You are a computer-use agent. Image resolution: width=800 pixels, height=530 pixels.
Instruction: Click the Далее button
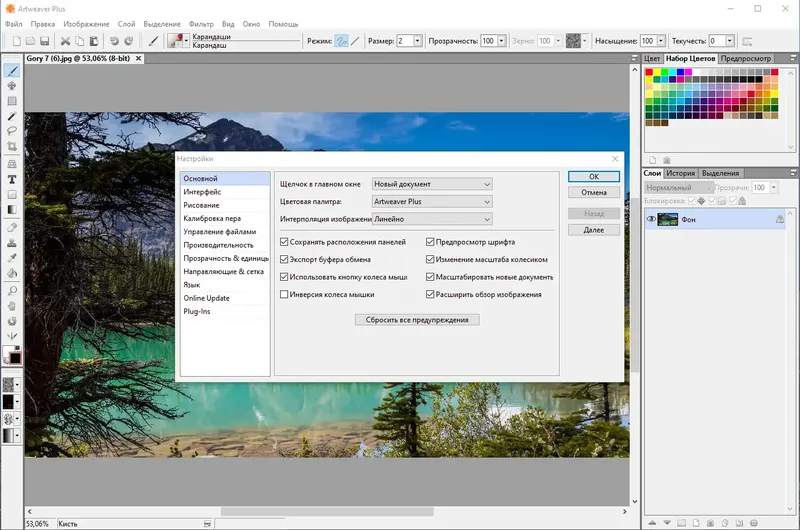point(594,230)
